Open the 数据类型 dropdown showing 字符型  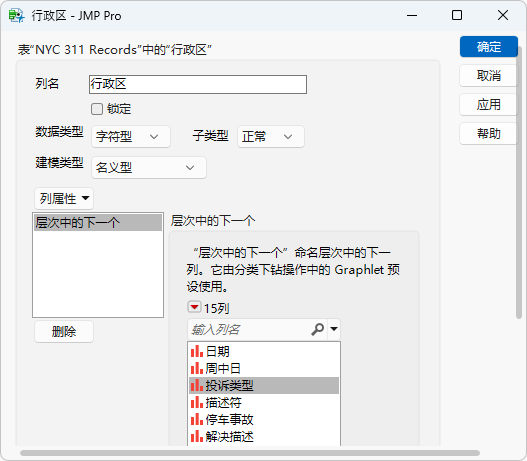click(x=131, y=136)
